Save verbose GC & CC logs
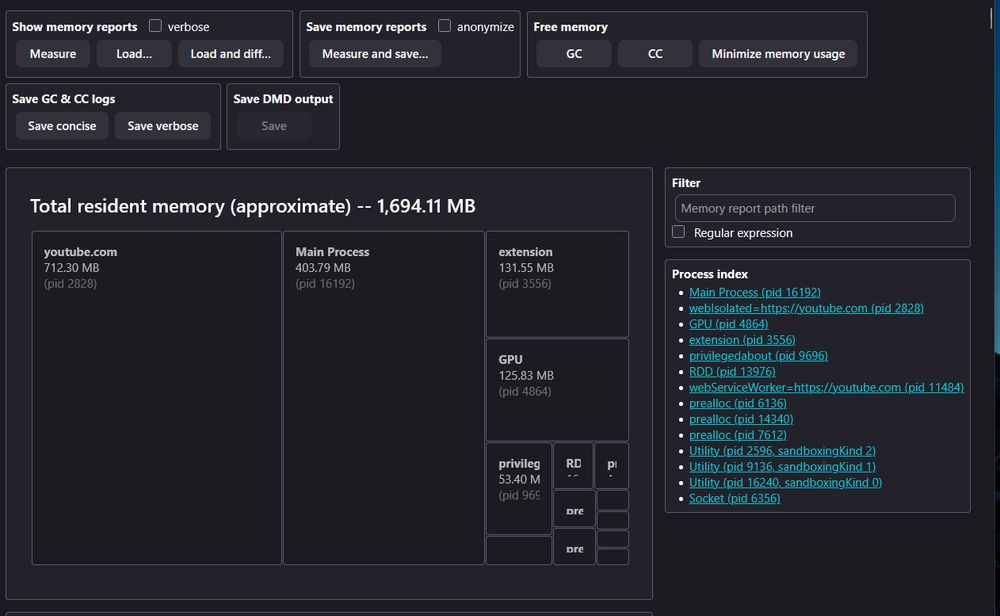 [x=163, y=126]
